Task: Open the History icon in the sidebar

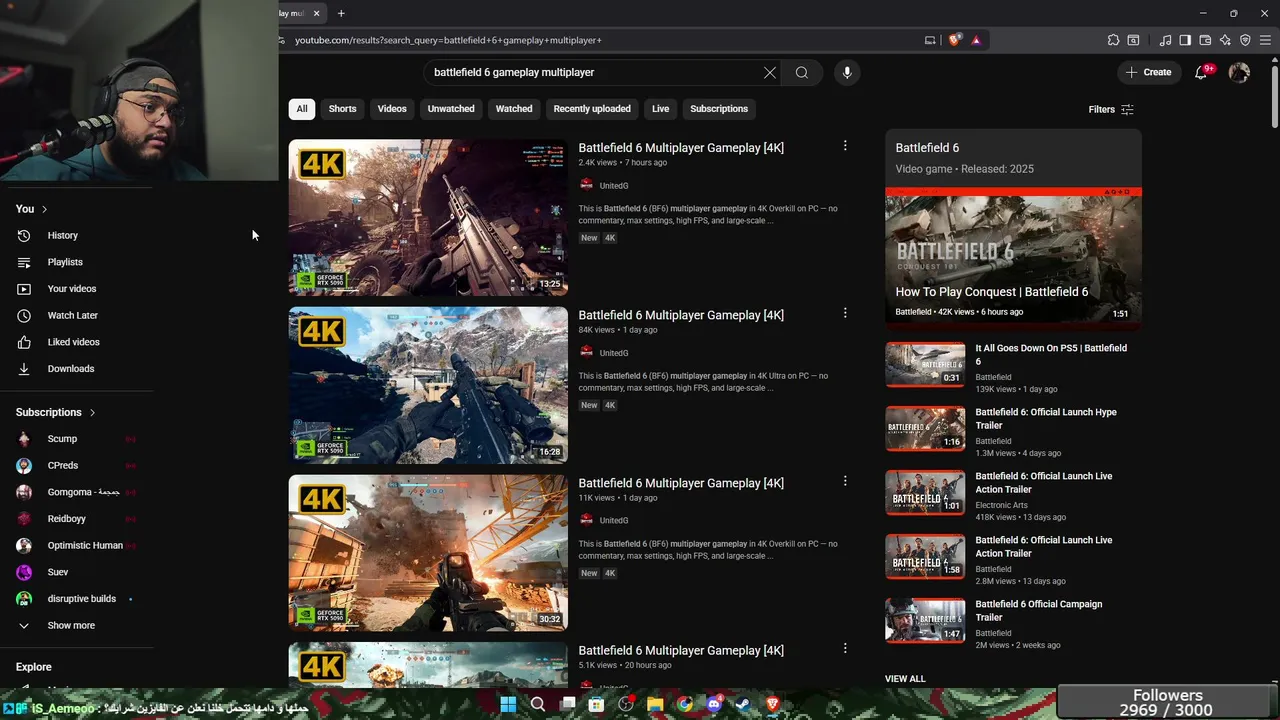Action: (24, 235)
